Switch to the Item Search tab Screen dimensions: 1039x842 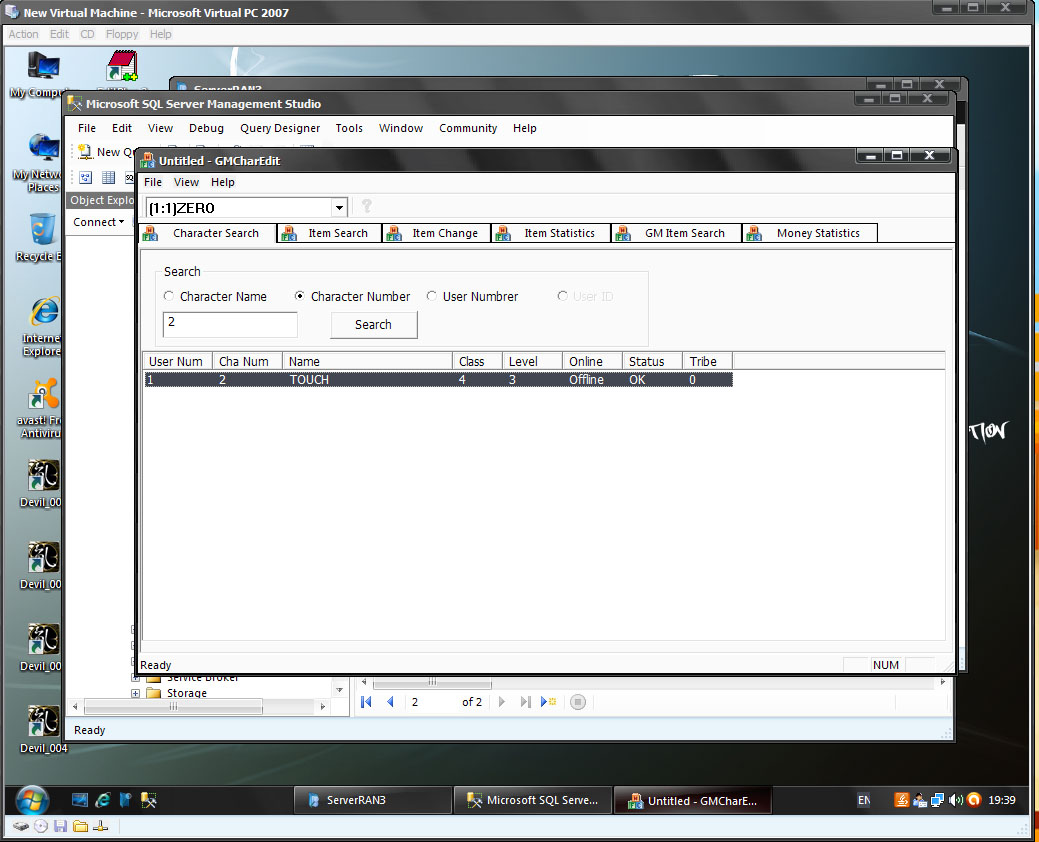tap(329, 233)
